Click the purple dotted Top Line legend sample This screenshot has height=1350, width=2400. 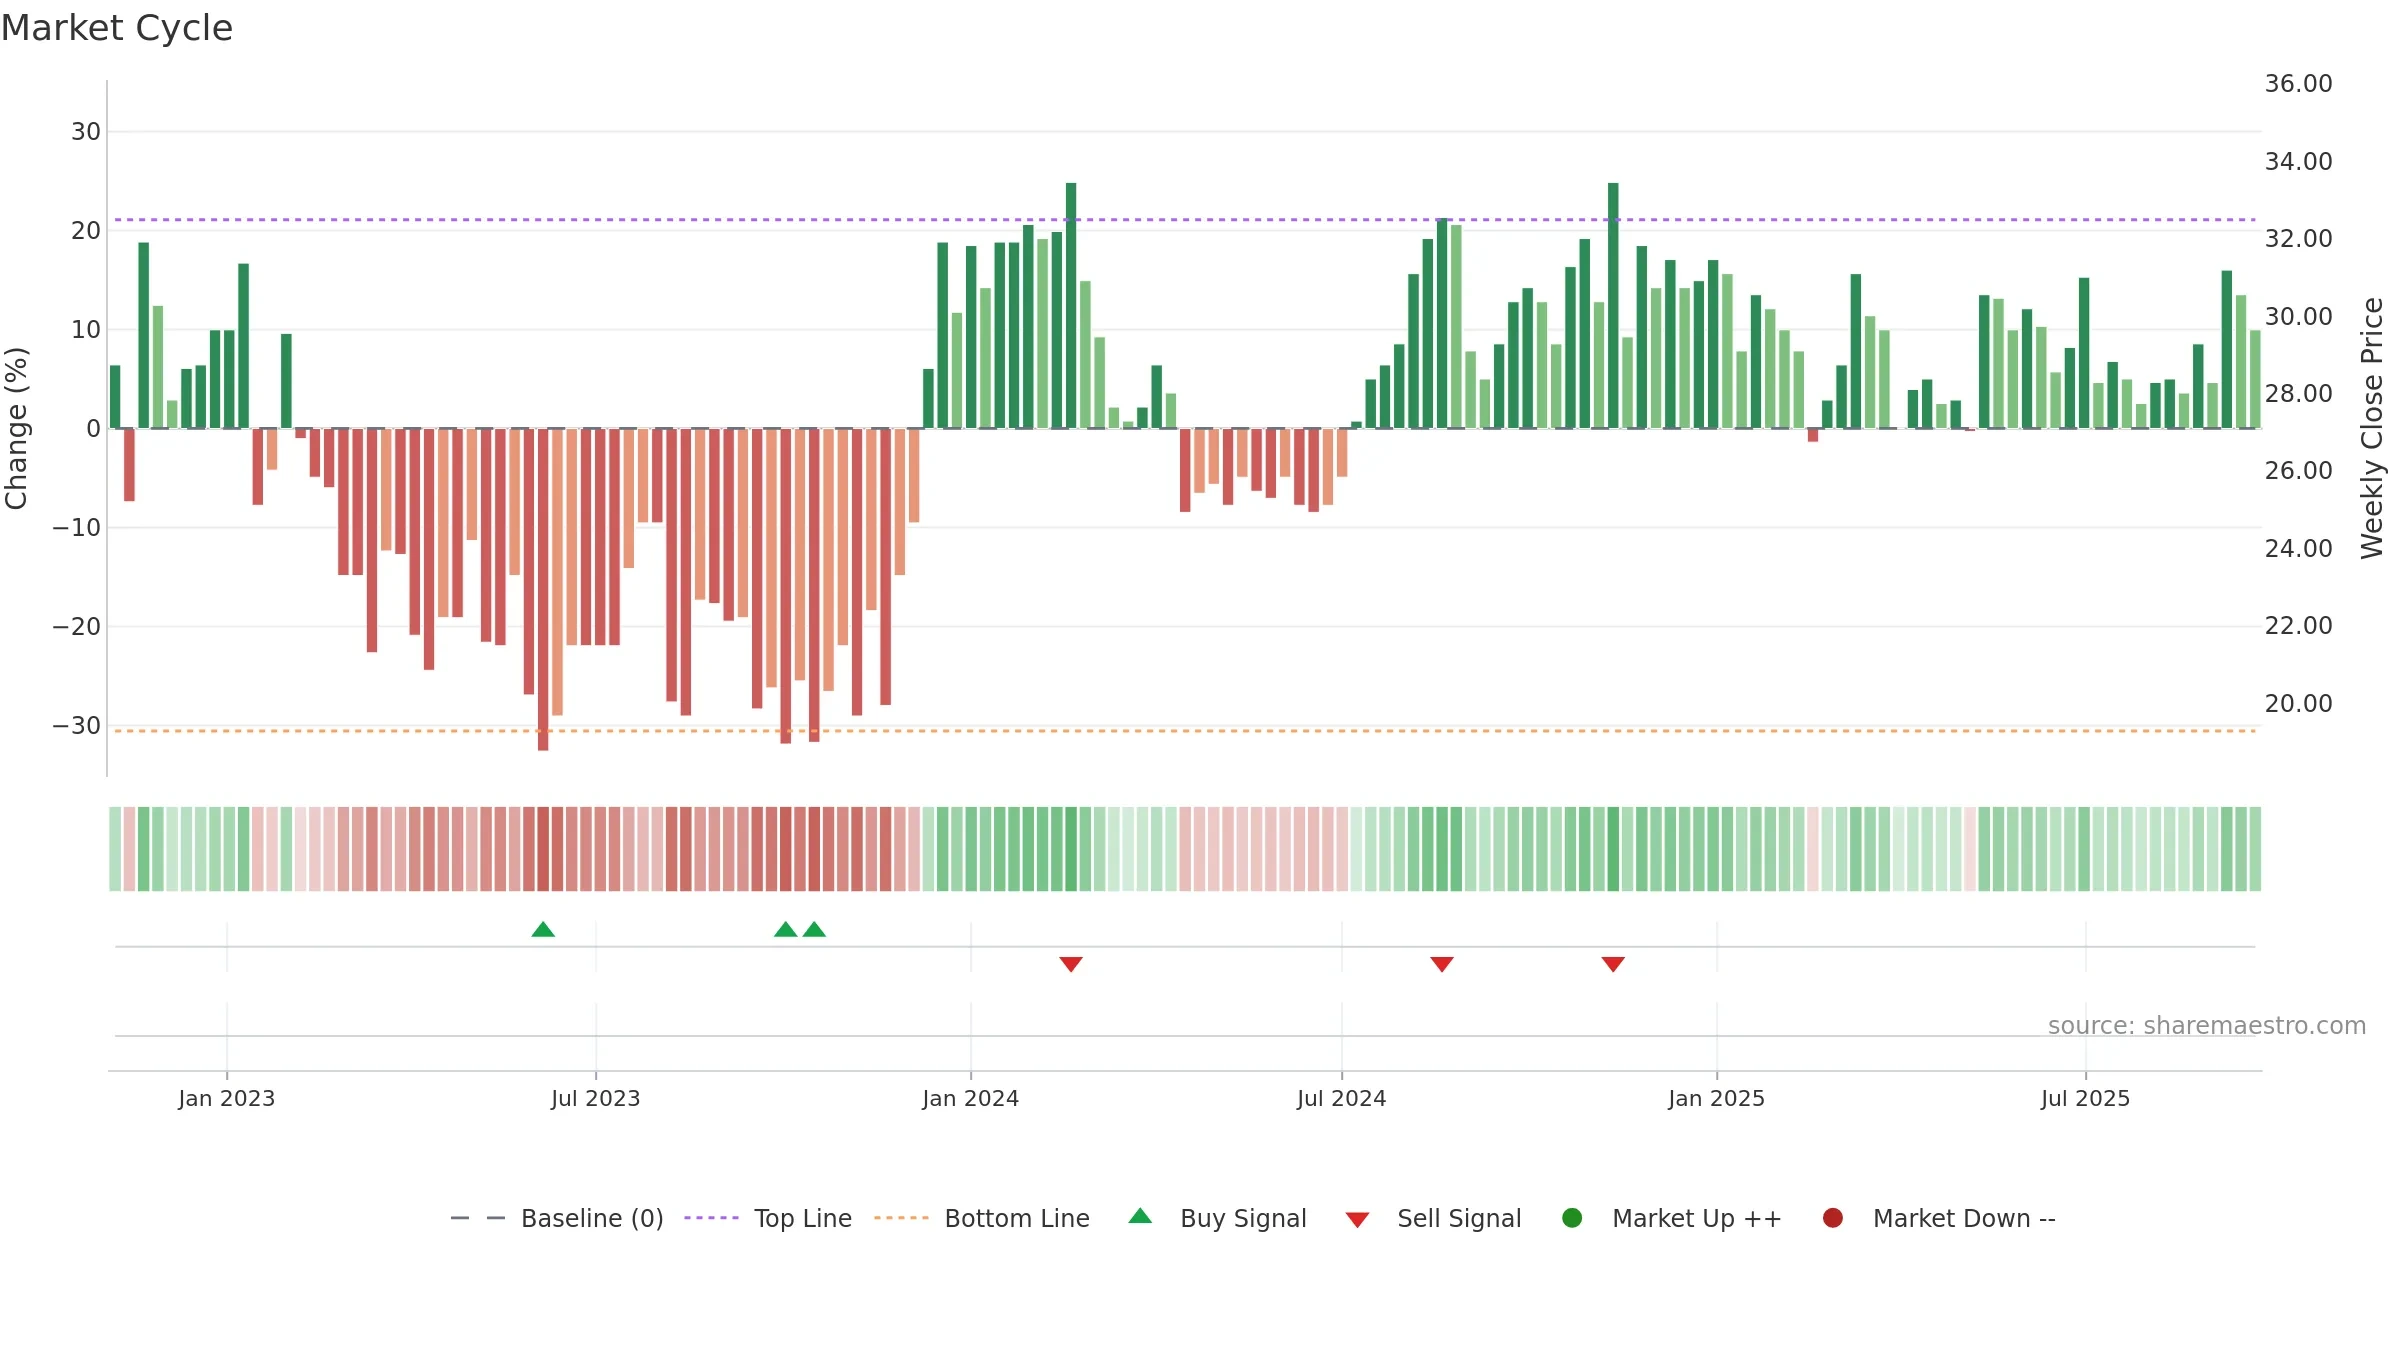pos(711,1218)
